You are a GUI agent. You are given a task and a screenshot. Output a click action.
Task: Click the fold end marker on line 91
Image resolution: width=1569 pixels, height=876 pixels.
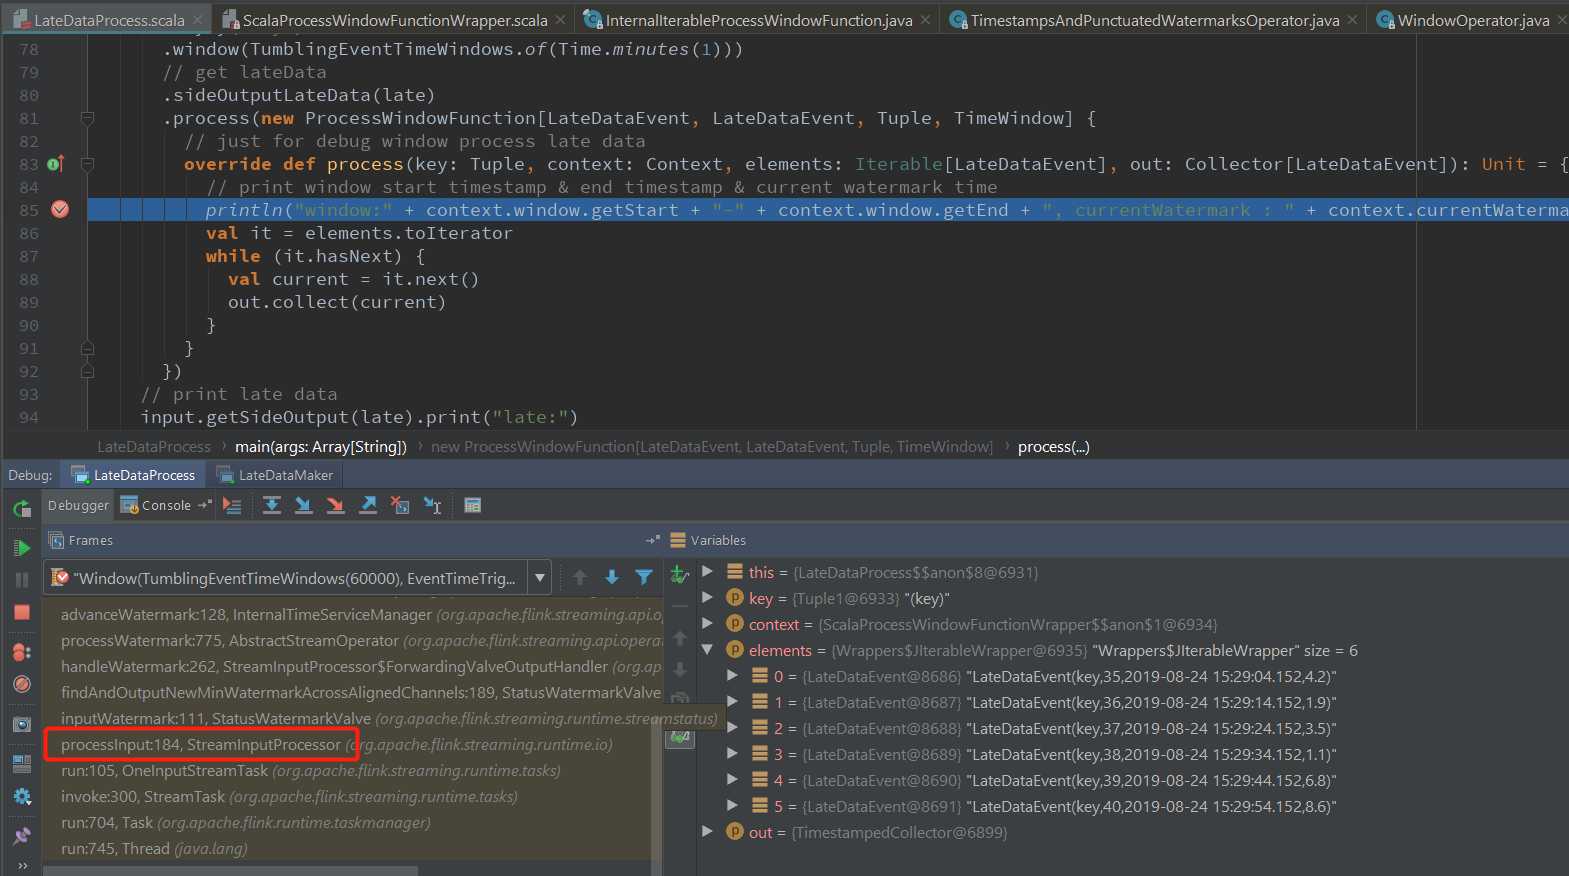[87, 348]
